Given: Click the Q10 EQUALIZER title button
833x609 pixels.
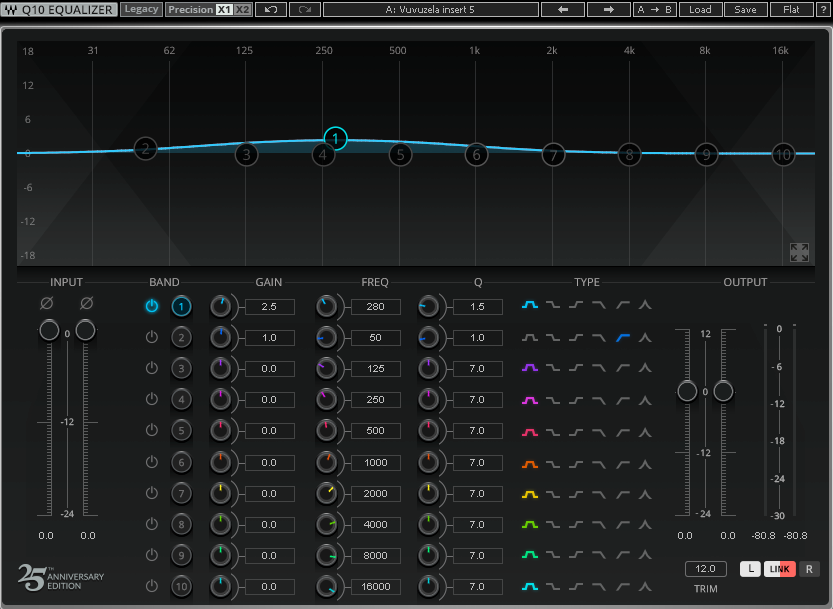Looking at the screenshot, I should click(59, 10).
